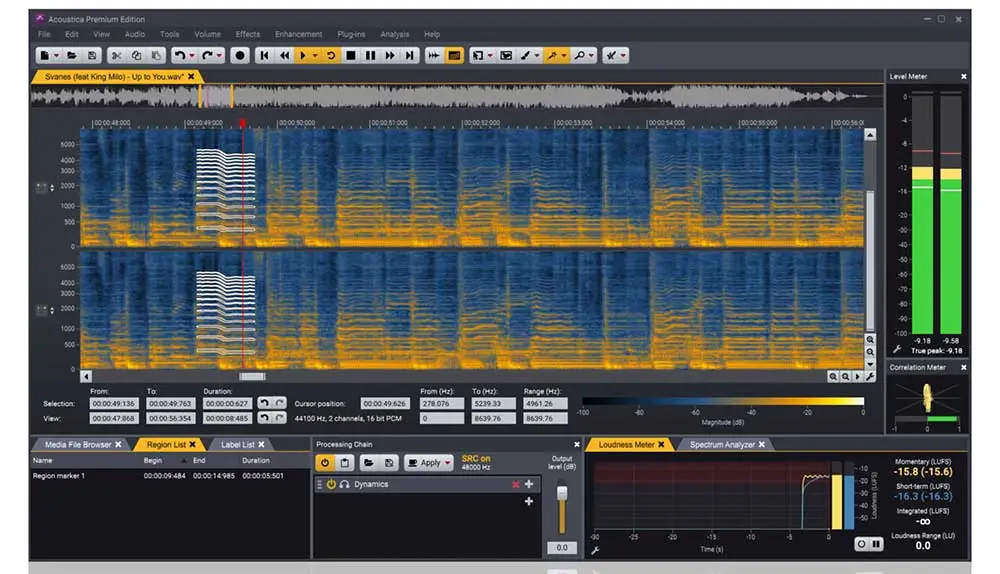Open the New file dropdown arrow

click(57, 56)
